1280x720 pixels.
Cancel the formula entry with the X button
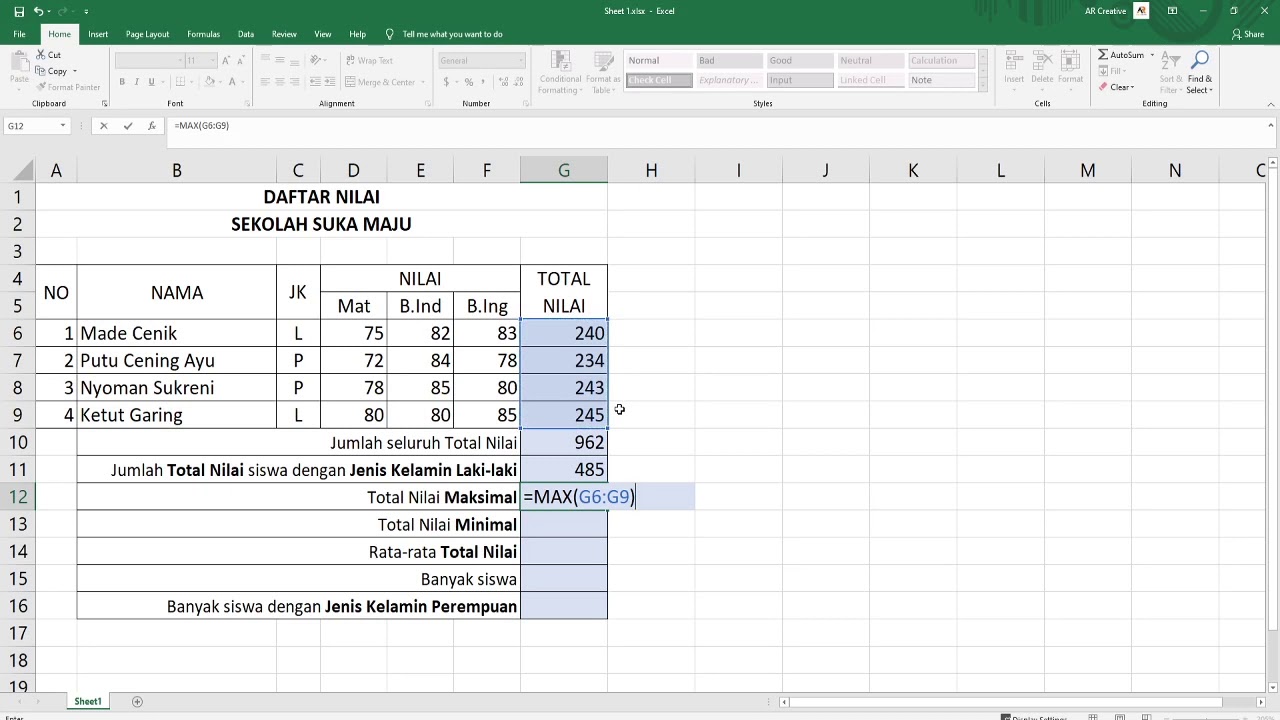[x=103, y=126]
